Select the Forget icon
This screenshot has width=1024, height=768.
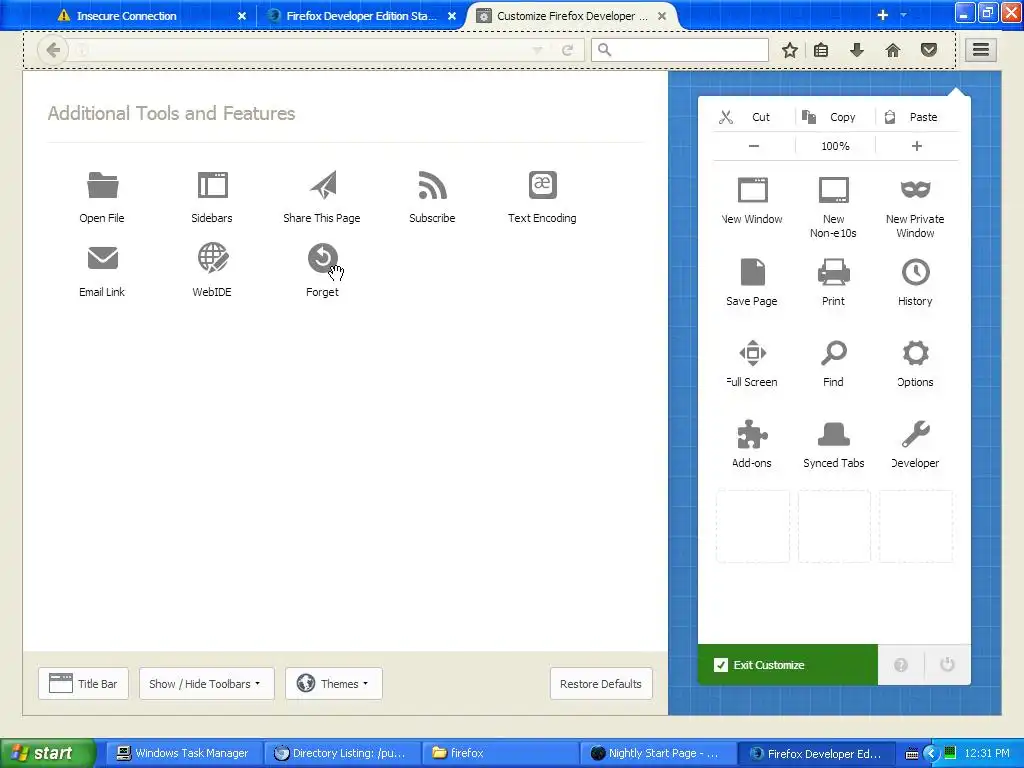323,258
